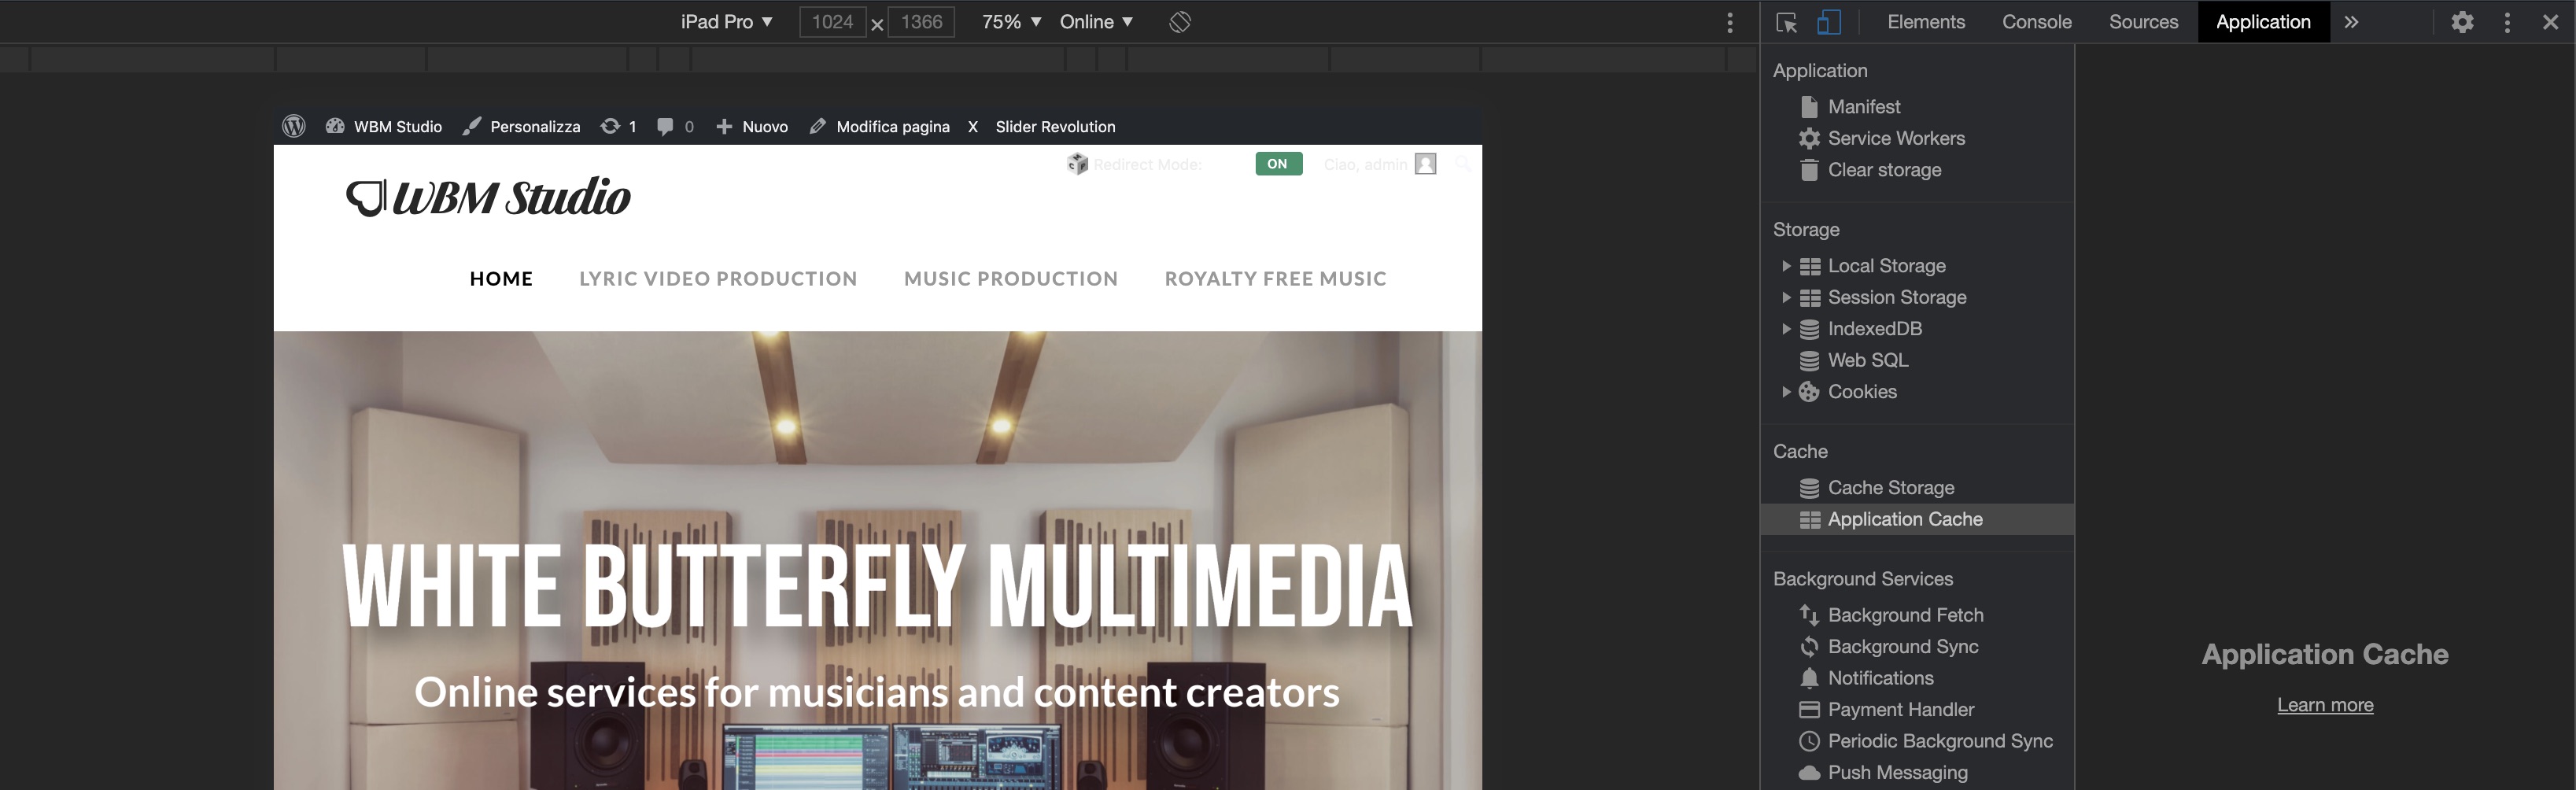Select Manifest label in sidebar
2576x790 pixels.
(x=1864, y=107)
